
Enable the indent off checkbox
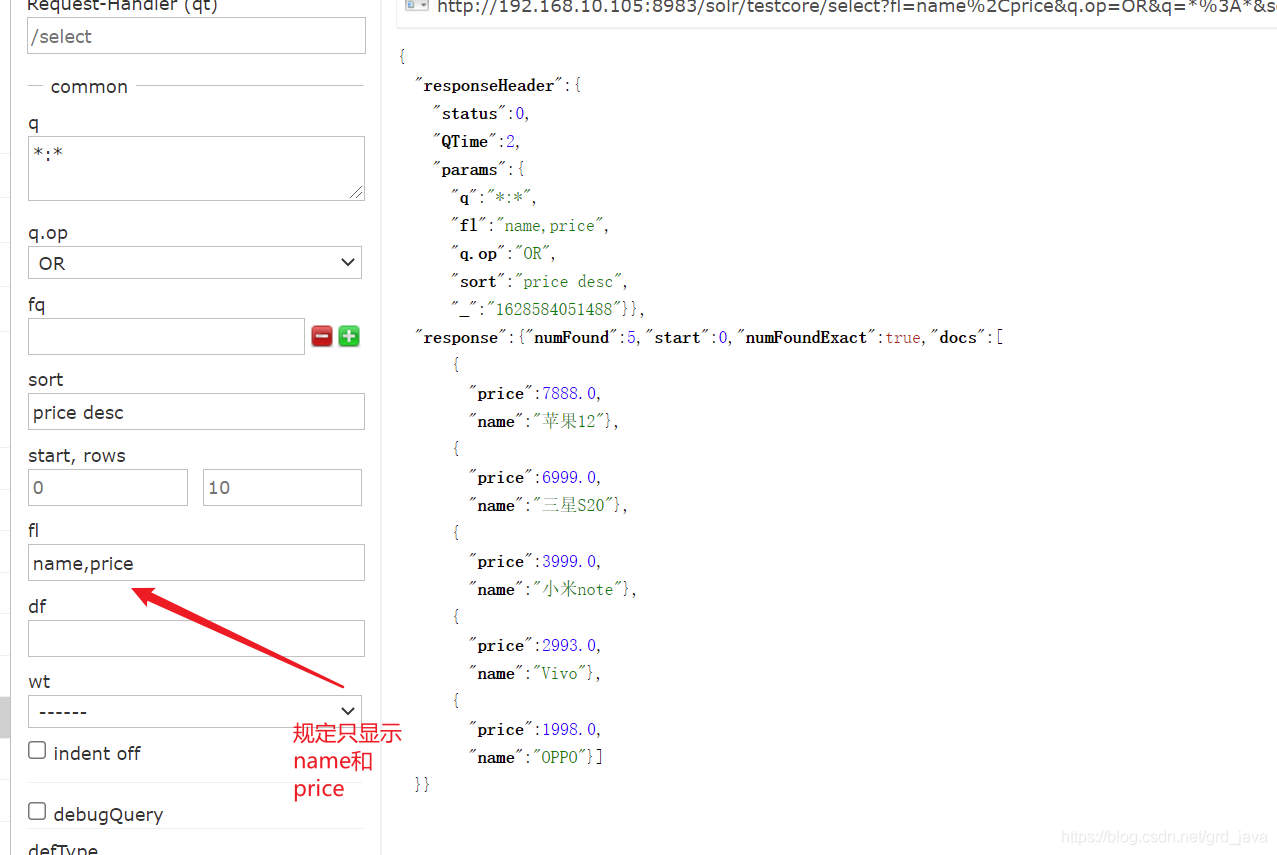tap(37, 750)
